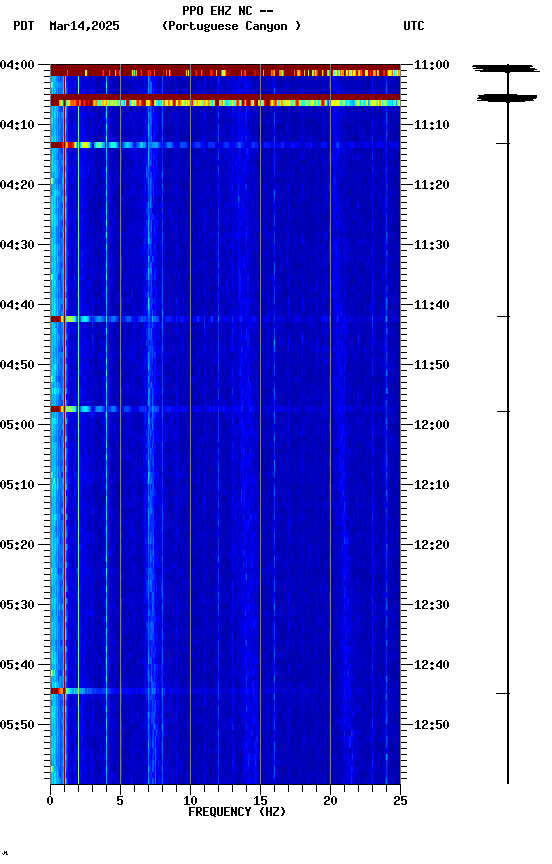
Task: Select the 'PDT' timezone label
Action: click(x=24, y=26)
